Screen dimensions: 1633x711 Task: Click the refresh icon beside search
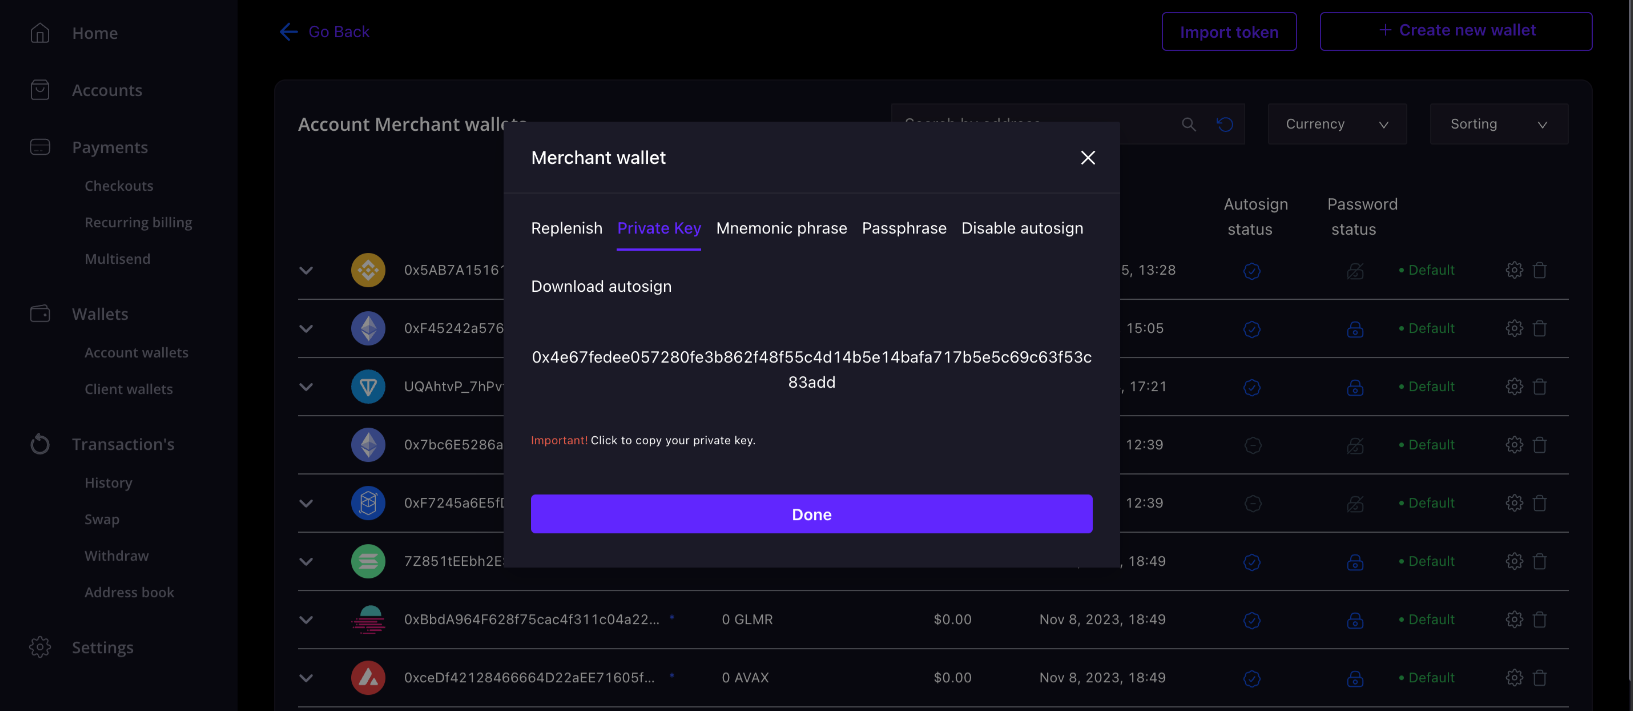pos(1225,124)
